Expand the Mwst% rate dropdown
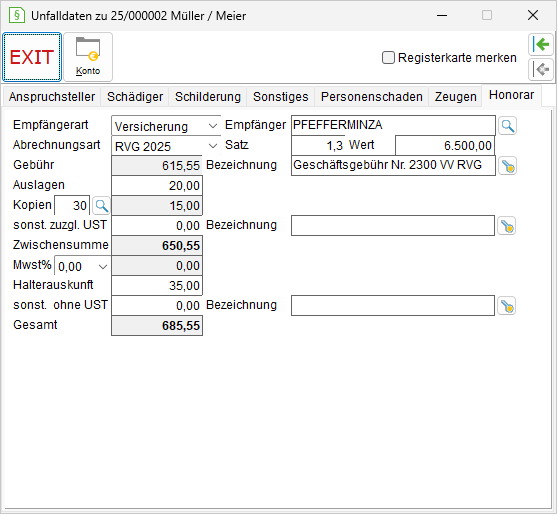Screen dimensions: 558x516 click(x=83, y=266)
